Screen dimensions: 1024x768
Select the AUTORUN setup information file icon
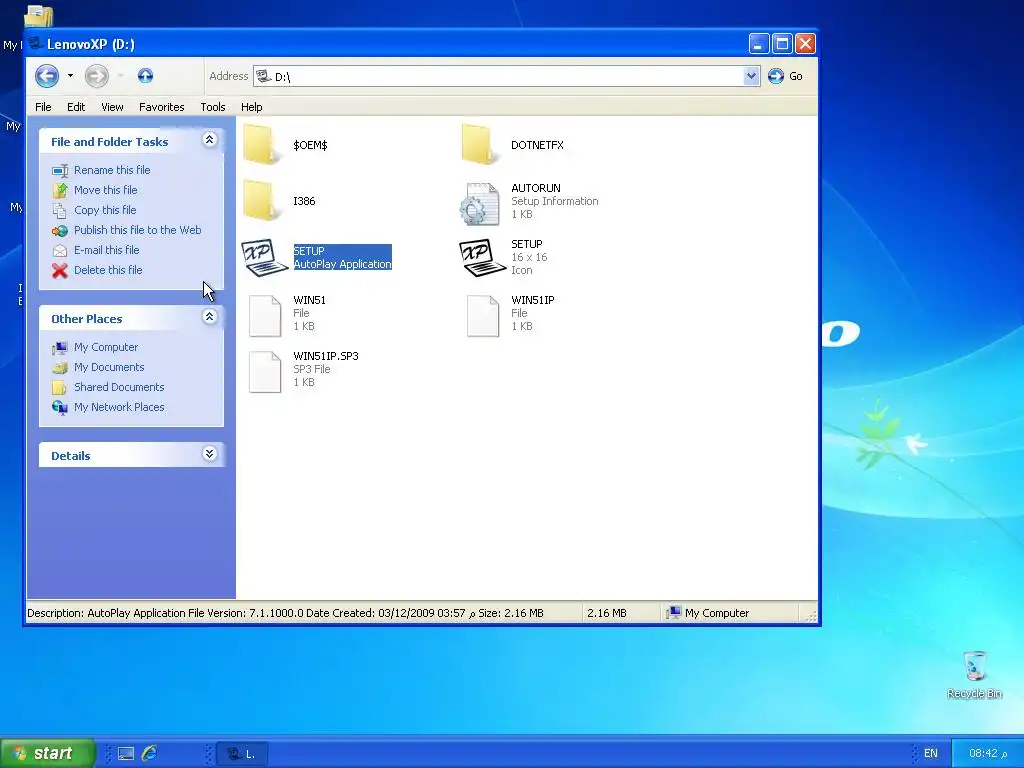[480, 203]
